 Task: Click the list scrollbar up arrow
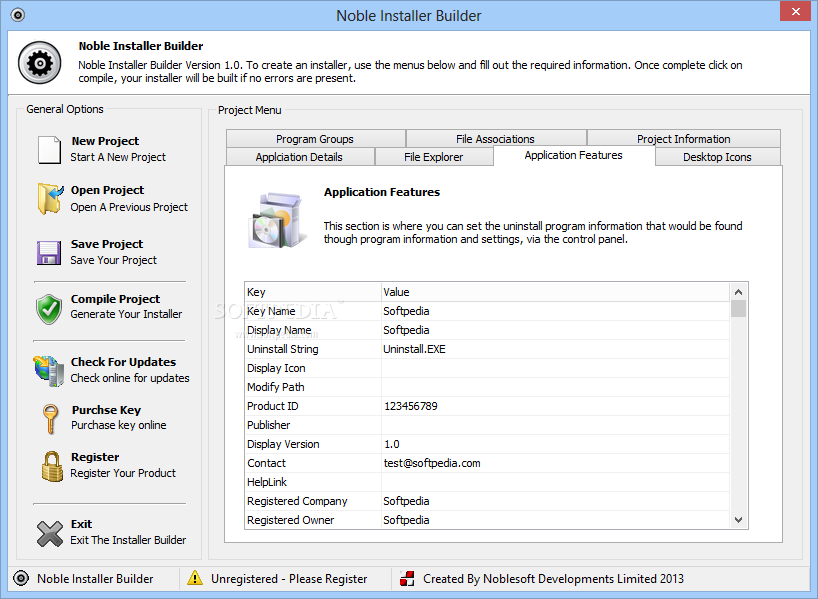tap(738, 292)
